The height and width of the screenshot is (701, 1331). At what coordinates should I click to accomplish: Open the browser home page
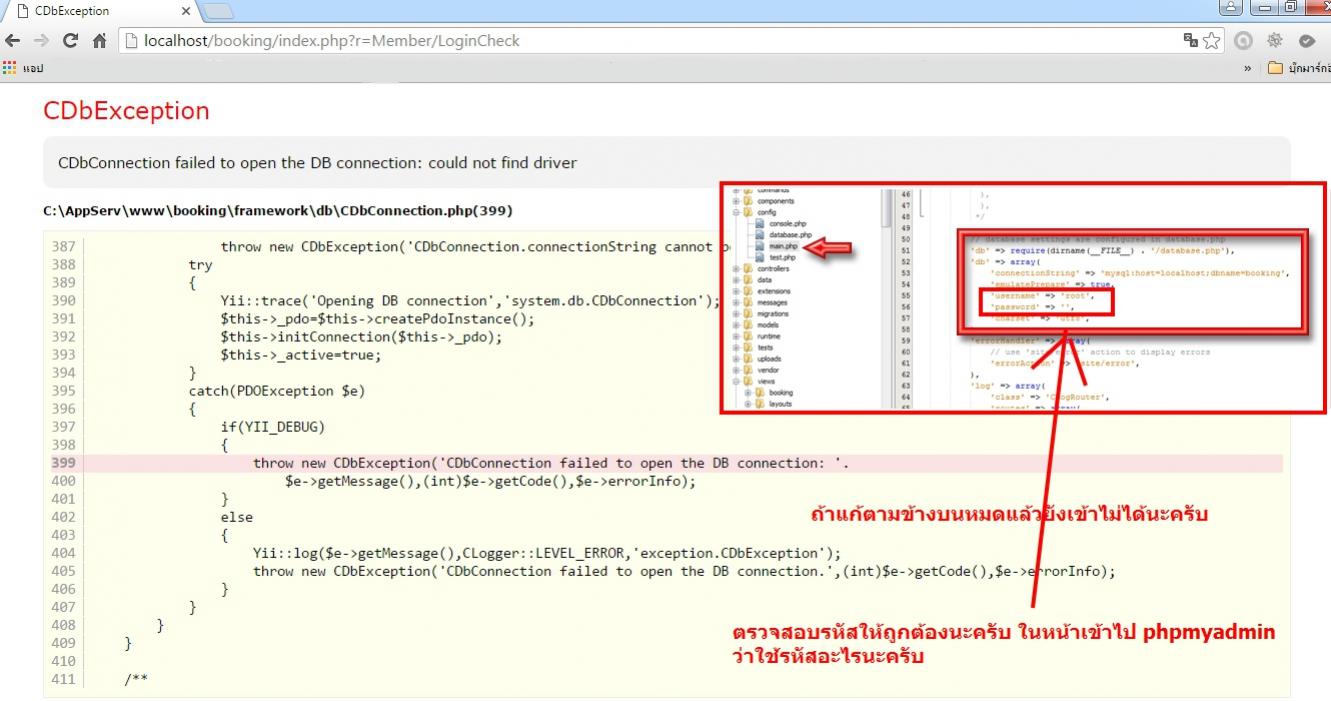[x=99, y=41]
